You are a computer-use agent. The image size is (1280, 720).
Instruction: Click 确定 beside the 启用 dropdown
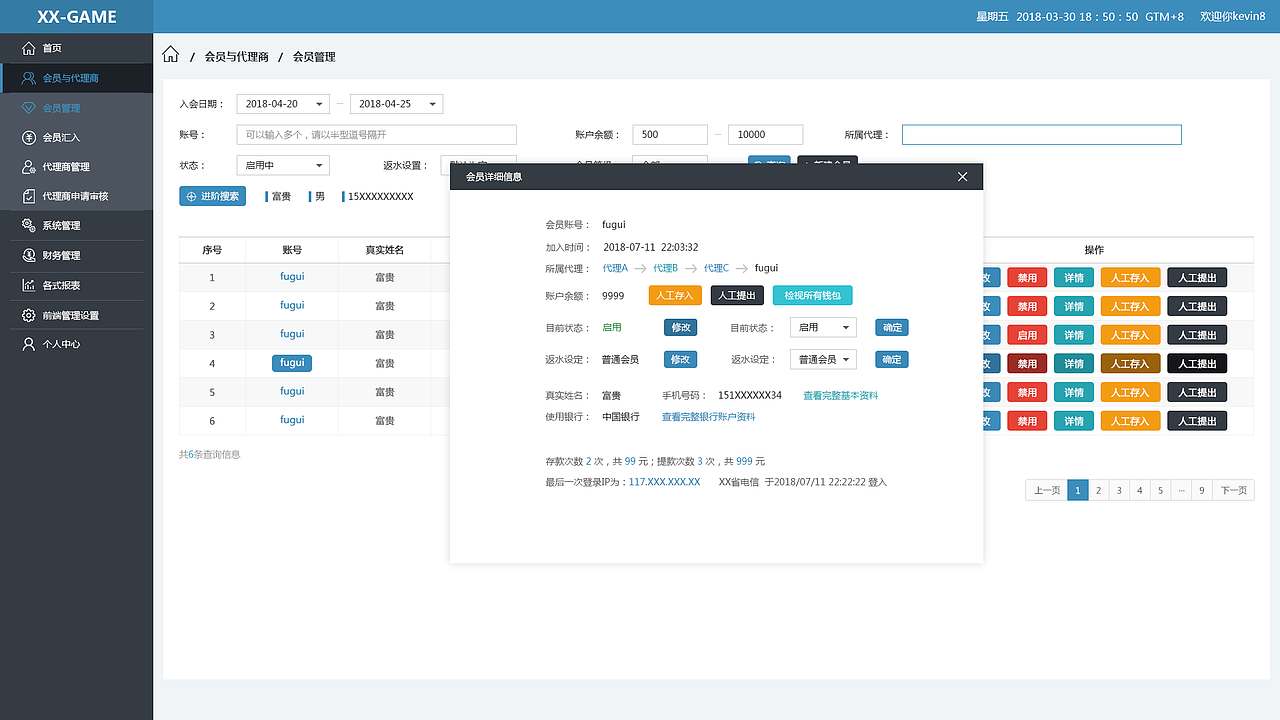click(x=892, y=327)
